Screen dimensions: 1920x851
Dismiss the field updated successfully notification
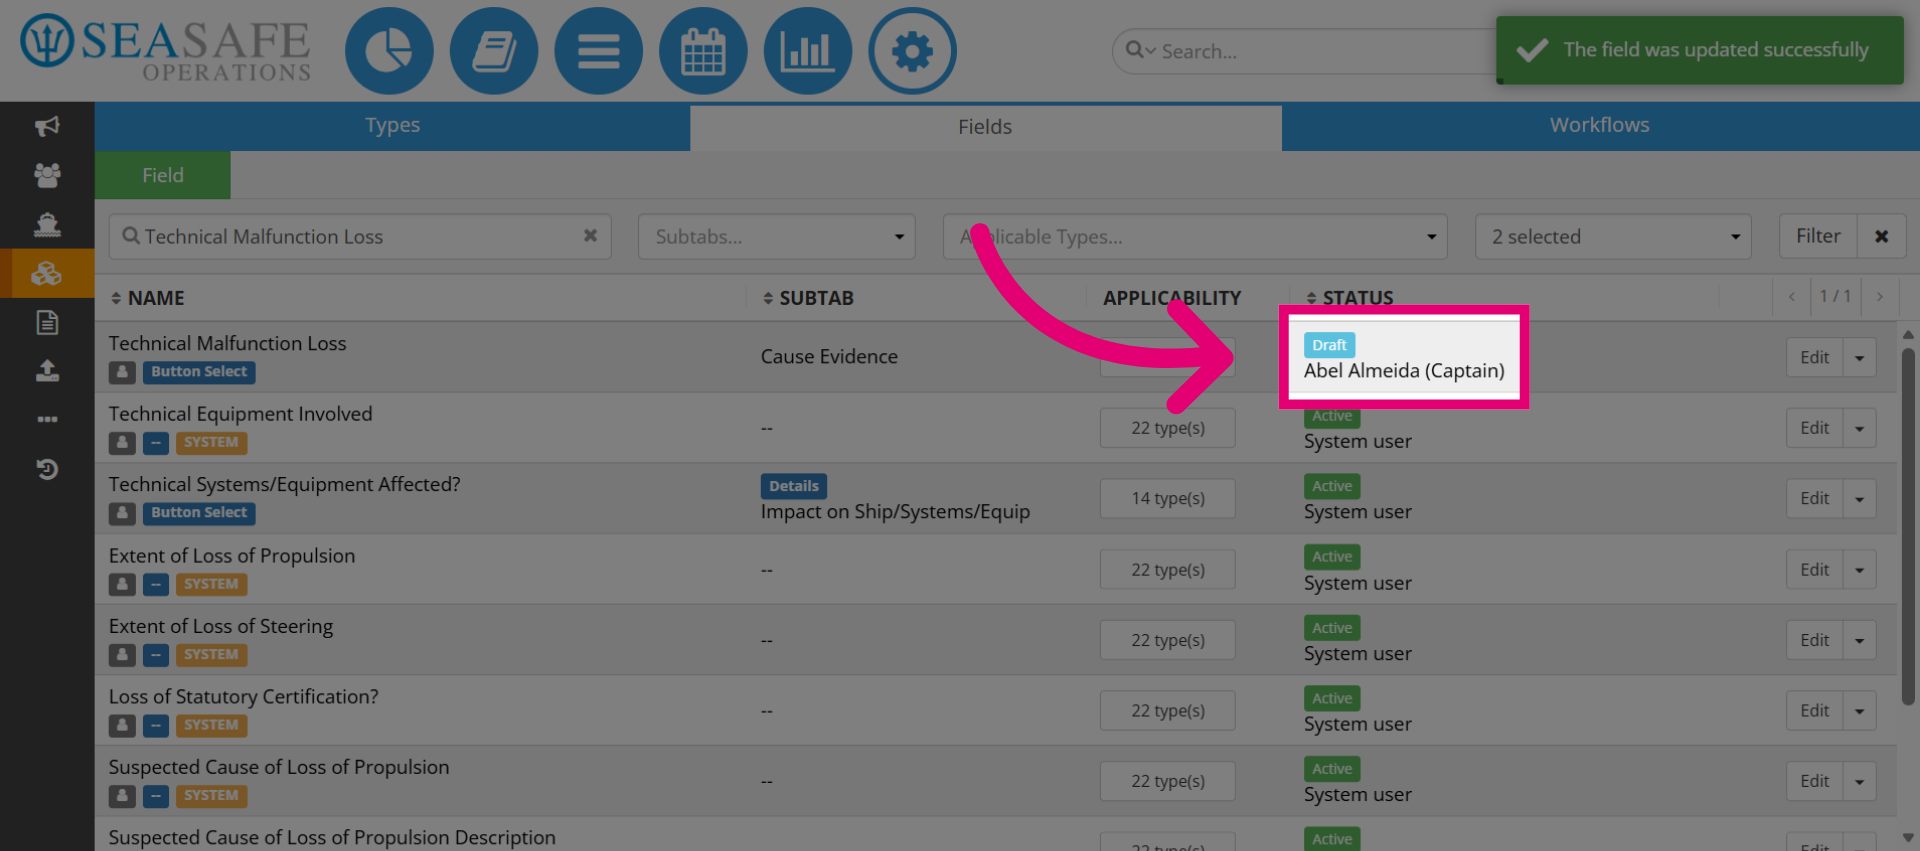(1700, 50)
